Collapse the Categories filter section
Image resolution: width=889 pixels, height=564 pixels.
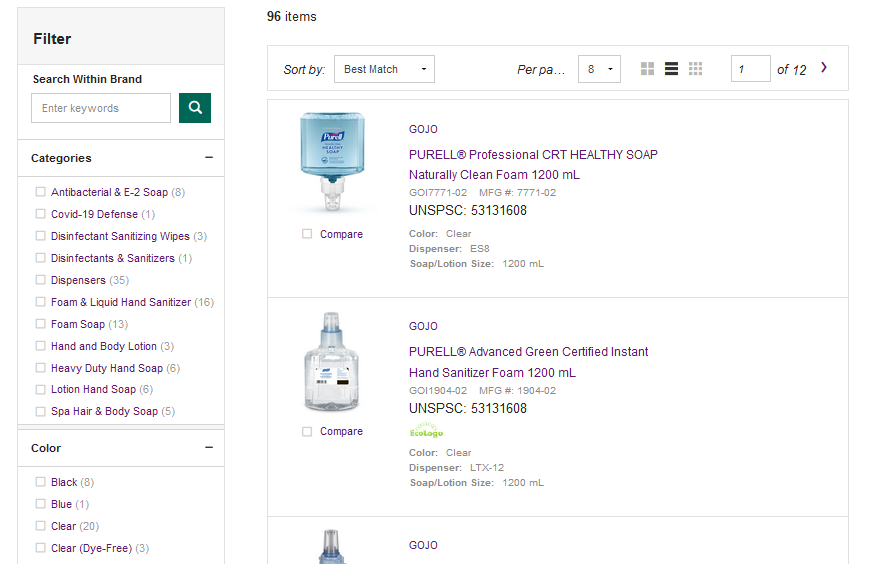pos(209,158)
